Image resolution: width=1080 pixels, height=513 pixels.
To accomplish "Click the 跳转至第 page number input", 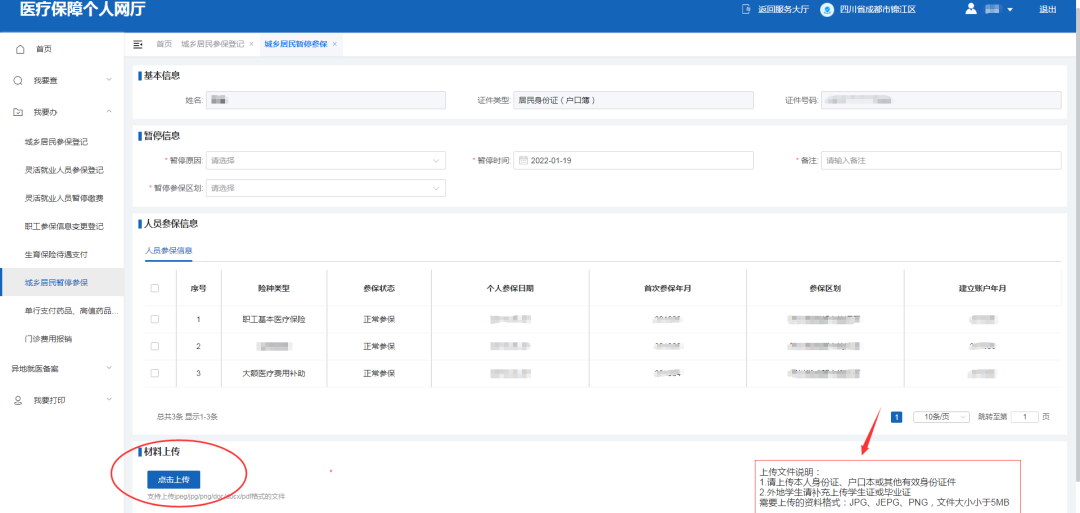I will tap(1026, 417).
